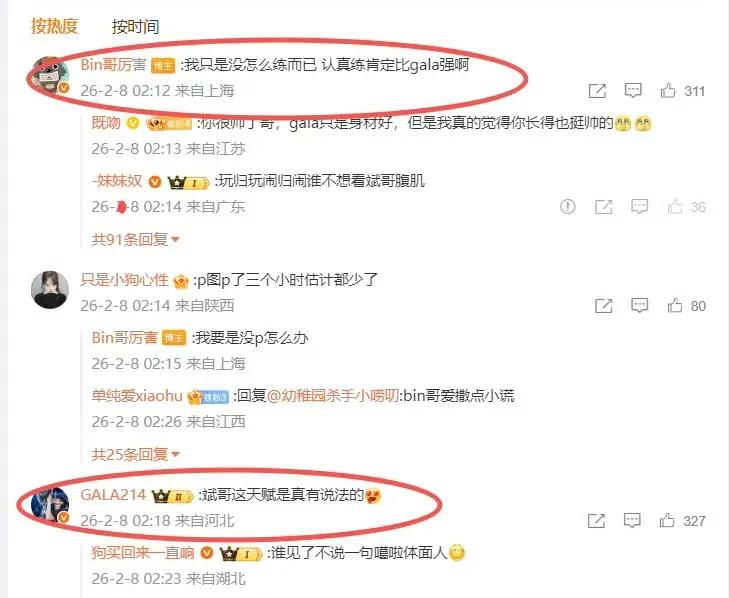Visit 单纯爱xiaohu's profile from username

[137, 395]
